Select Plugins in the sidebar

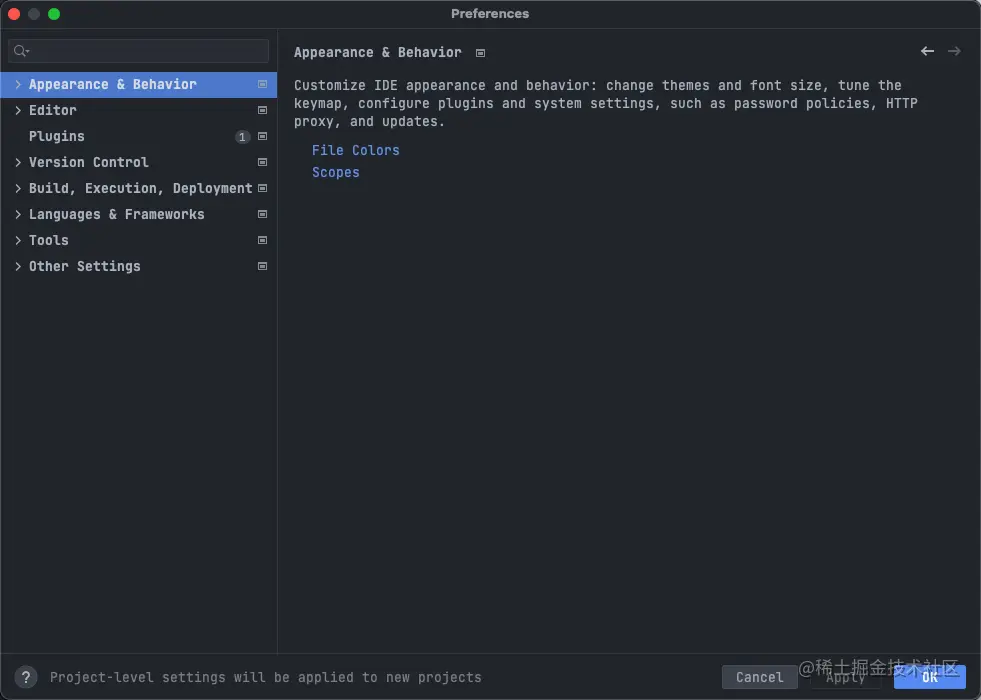coord(57,136)
